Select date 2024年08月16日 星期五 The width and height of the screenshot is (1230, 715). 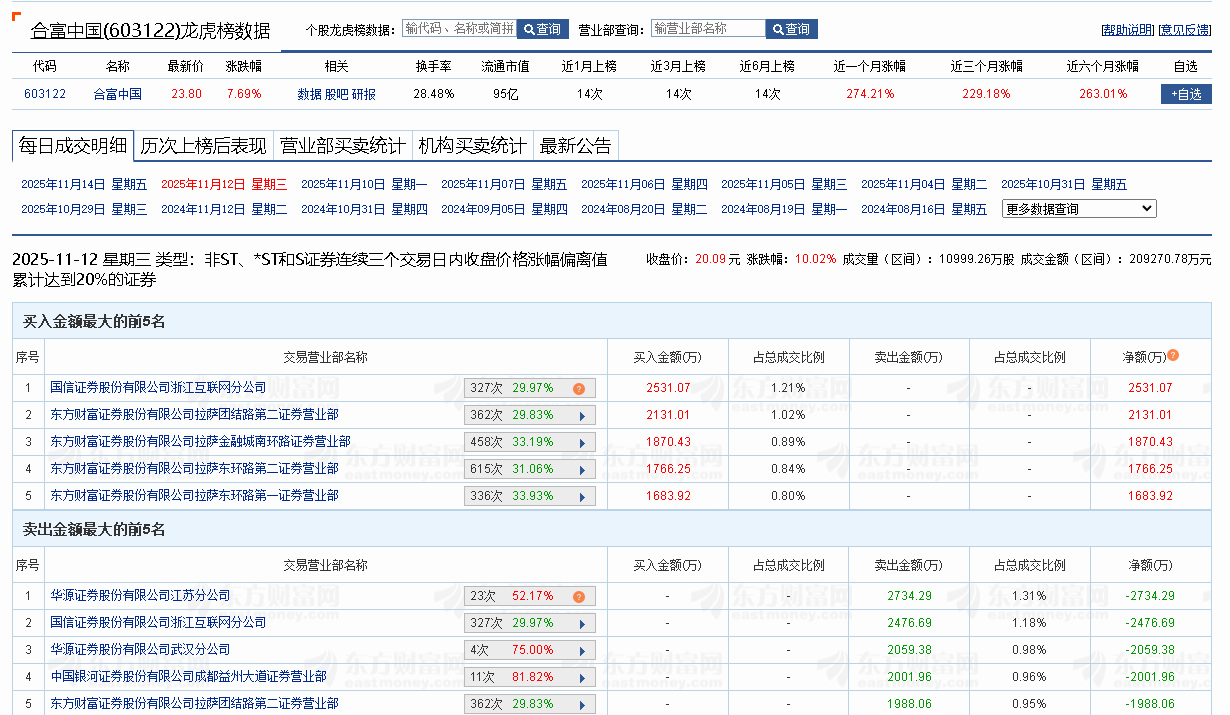924,209
